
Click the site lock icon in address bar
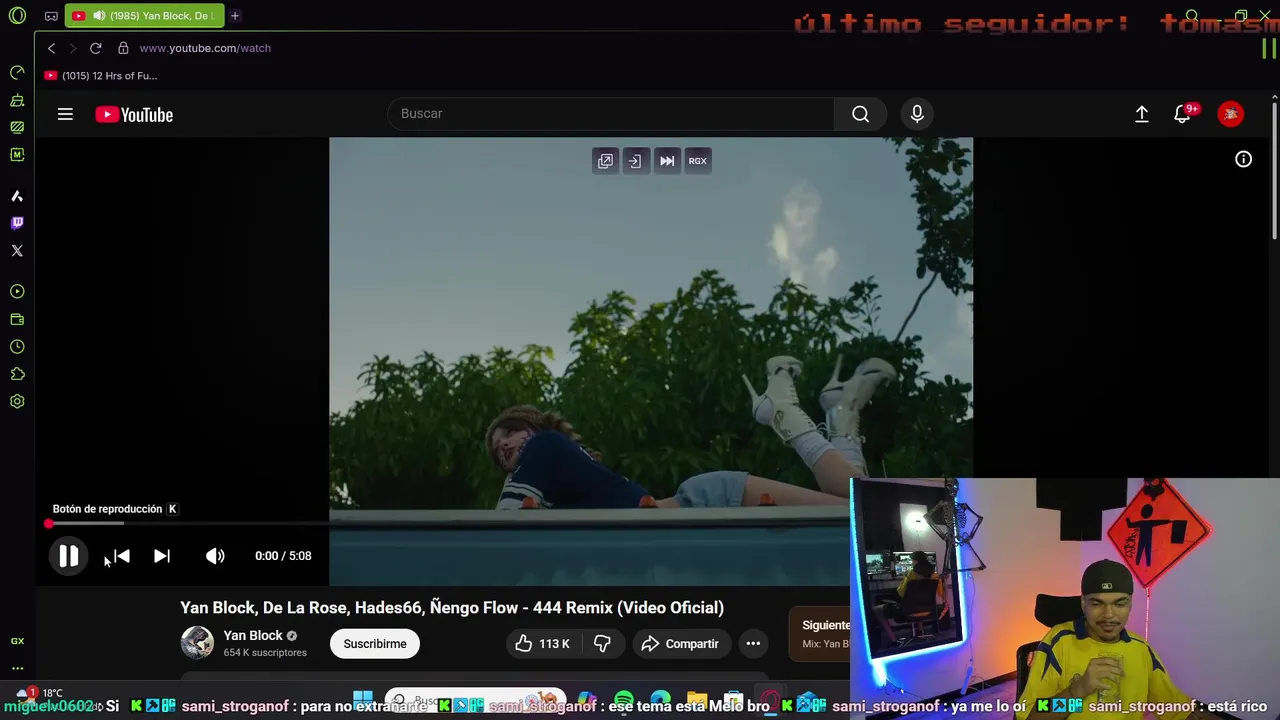[123, 48]
